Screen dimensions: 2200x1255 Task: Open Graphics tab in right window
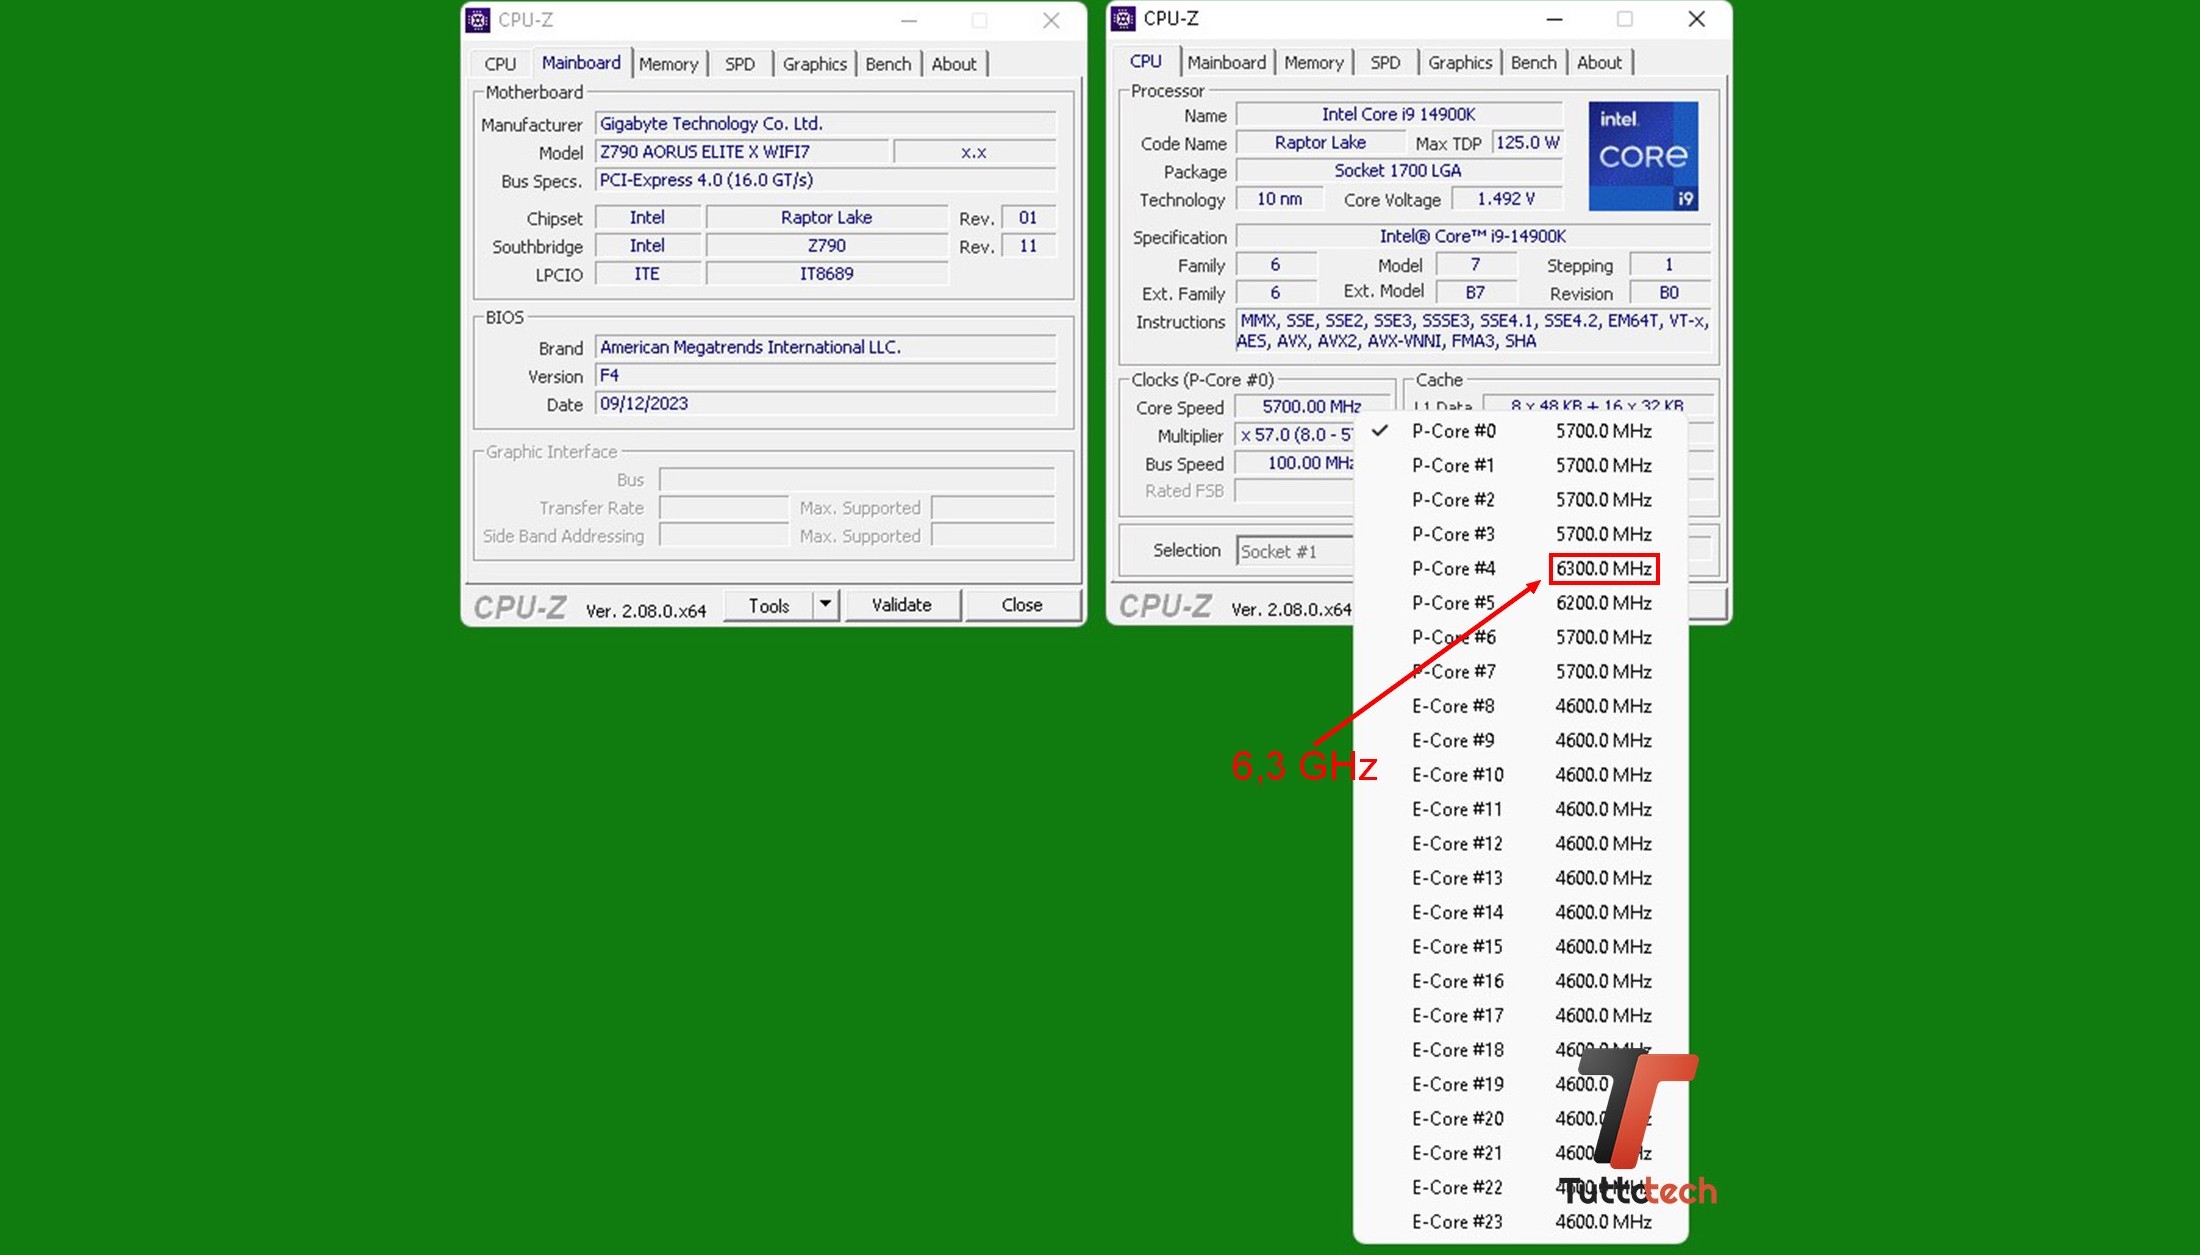1459,63
